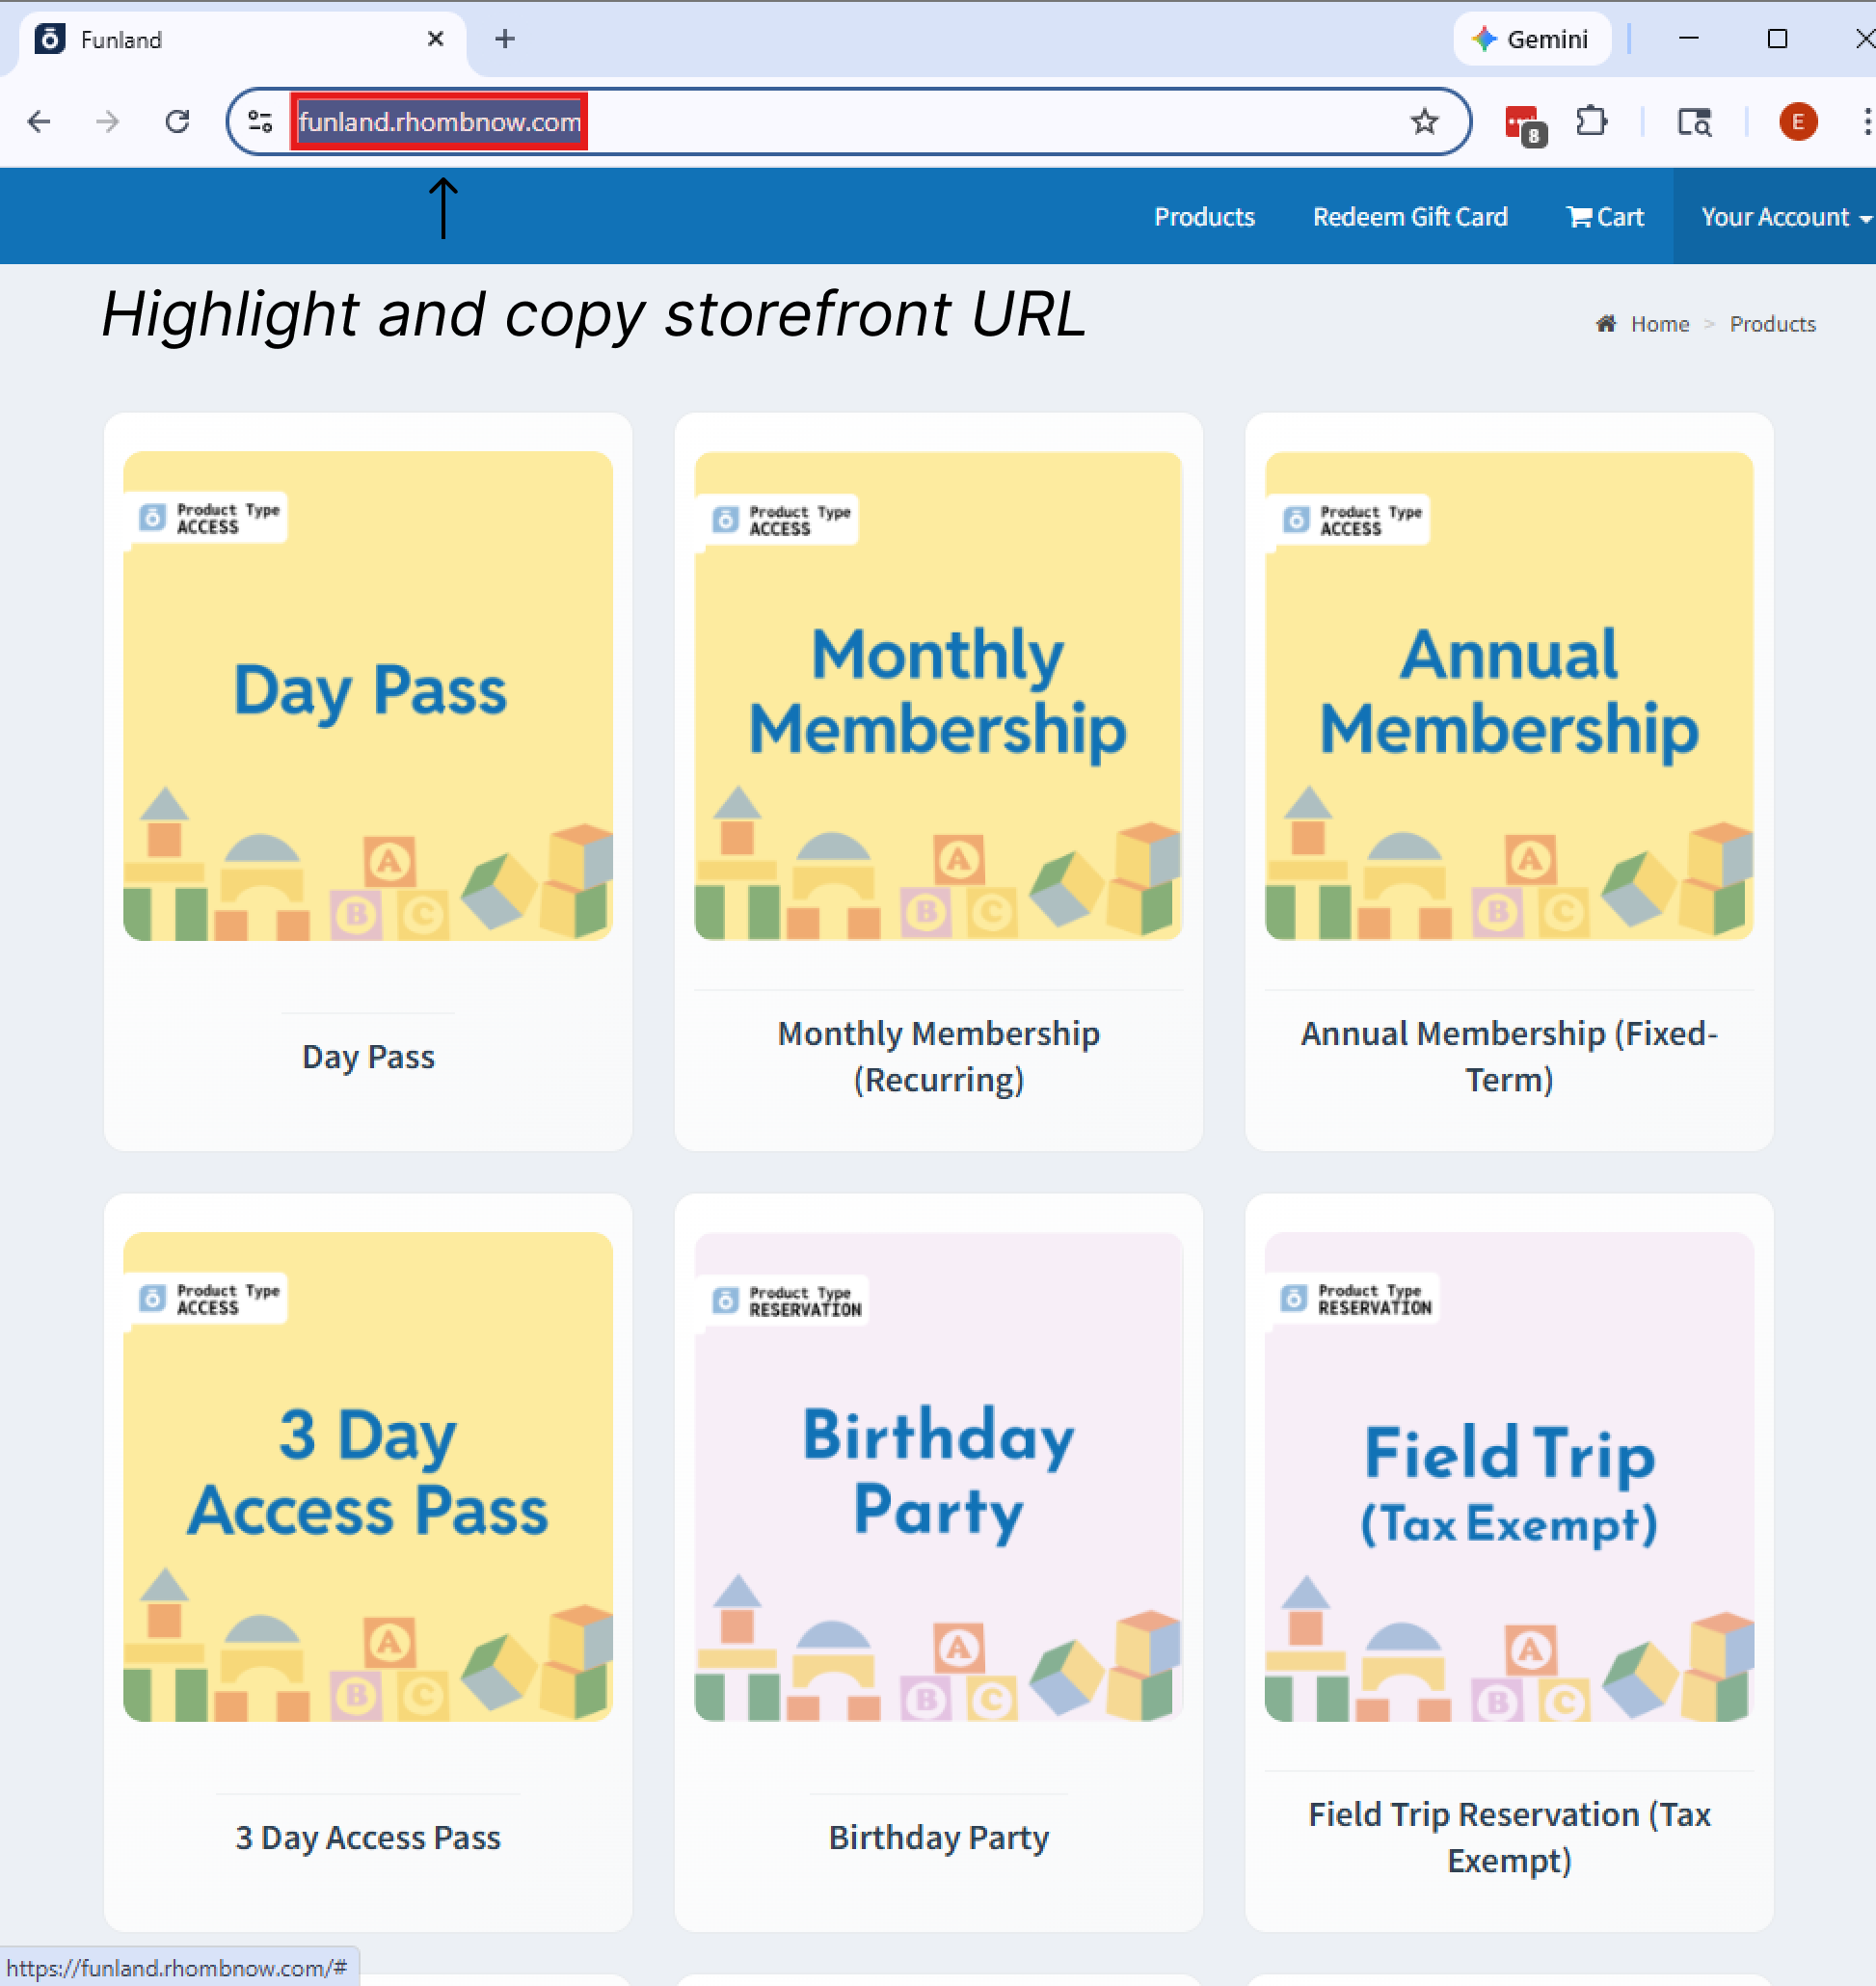The width and height of the screenshot is (1876, 1986).
Task: Reload the Funland page
Action: (177, 122)
